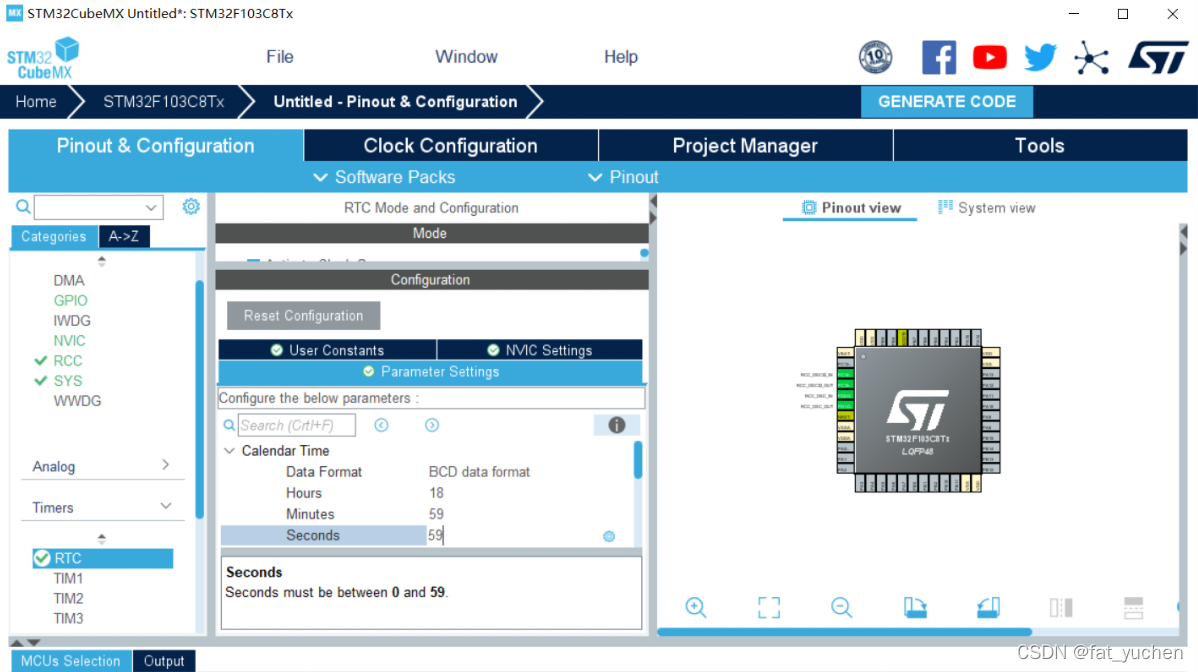This screenshot has width=1198, height=672.
Task: Go to Home breadcrumb
Action: click(x=36, y=102)
